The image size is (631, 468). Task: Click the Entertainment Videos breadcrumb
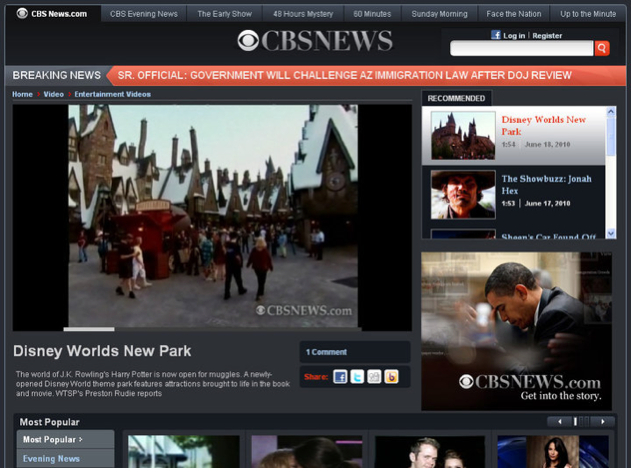tap(112, 94)
